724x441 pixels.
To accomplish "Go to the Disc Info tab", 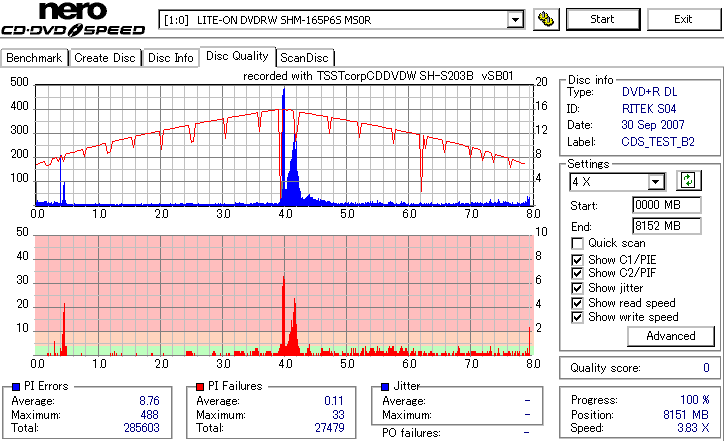I will [x=170, y=58].
